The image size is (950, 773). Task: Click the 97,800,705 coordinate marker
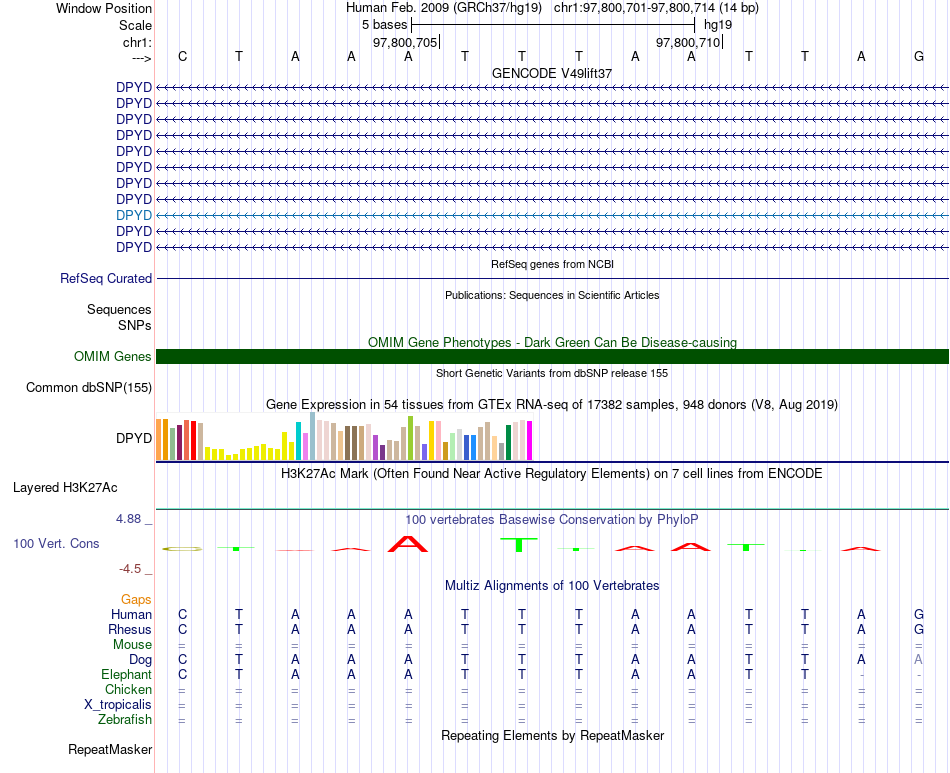pos(405,42)
